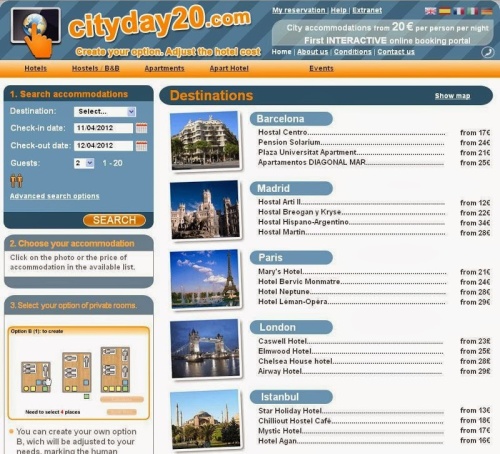Open the check-in date calendar icon
The height and width of the screenshot is (454, 500).
141,128
